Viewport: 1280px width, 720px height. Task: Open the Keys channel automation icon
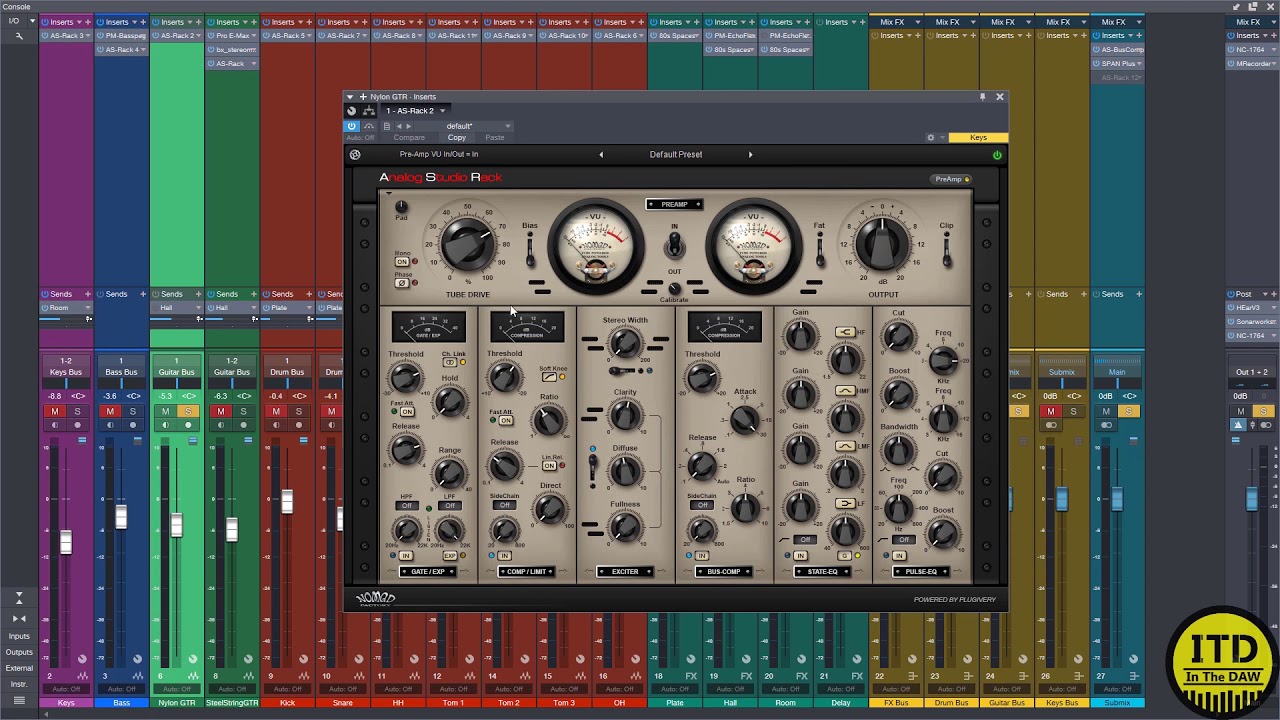tap(83, 676)
